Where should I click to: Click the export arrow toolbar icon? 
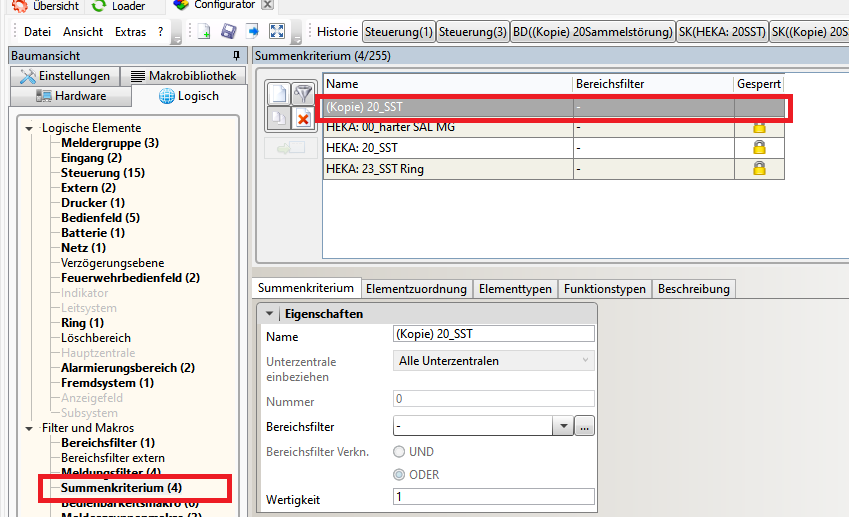(252, 31)
